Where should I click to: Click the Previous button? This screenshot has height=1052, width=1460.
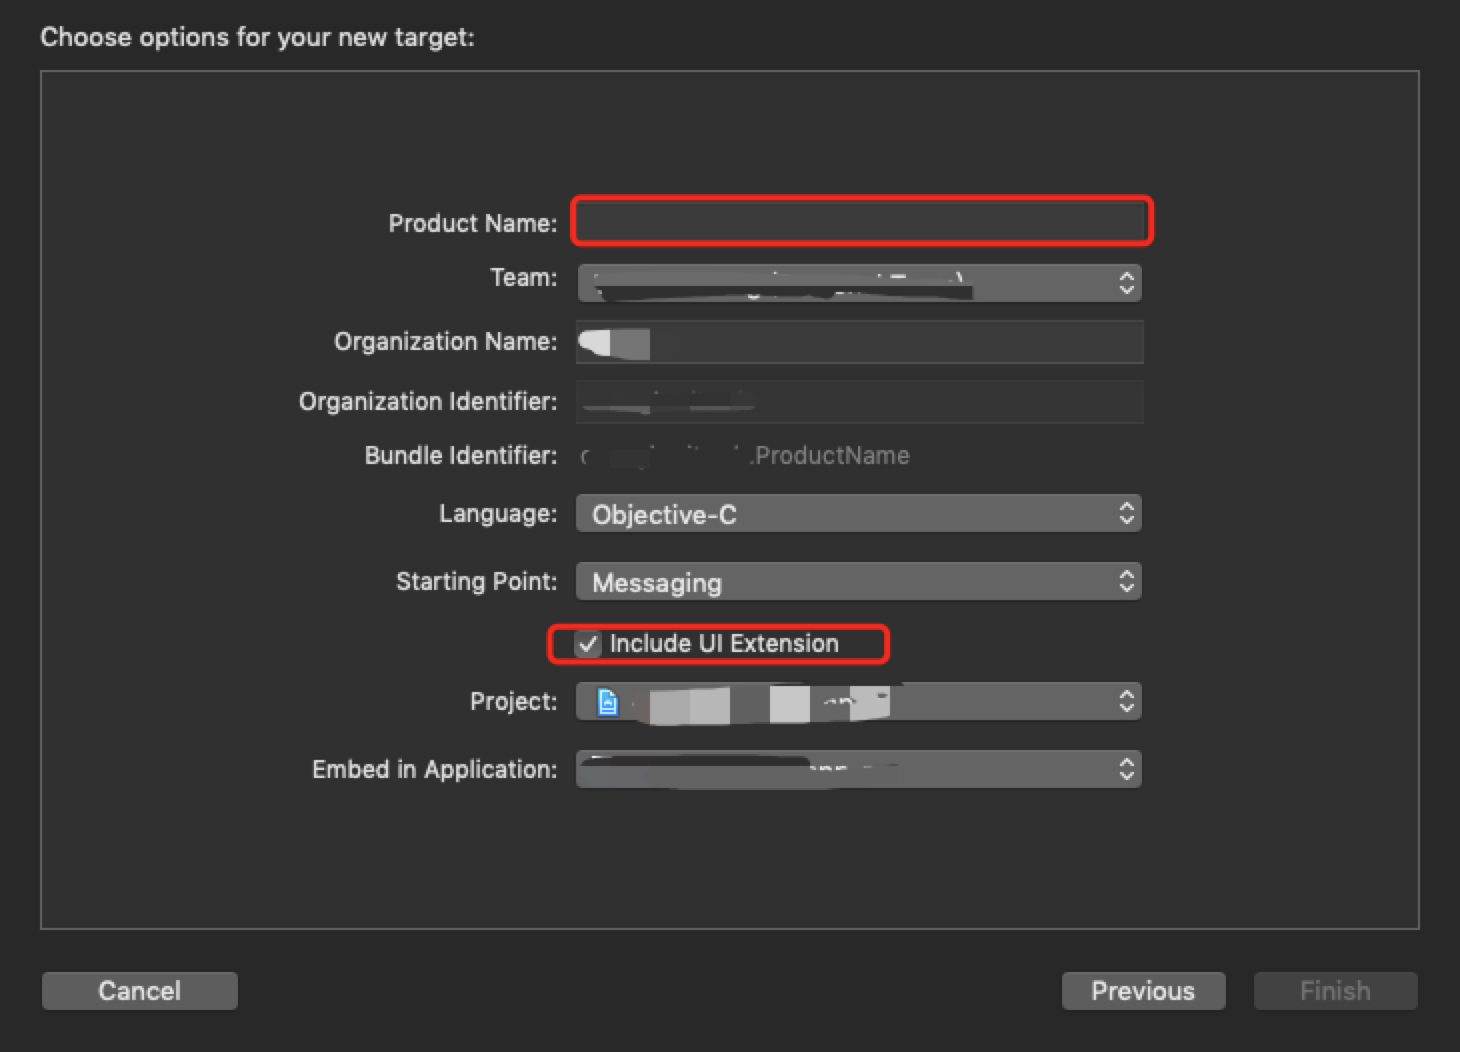(1143, 991)
